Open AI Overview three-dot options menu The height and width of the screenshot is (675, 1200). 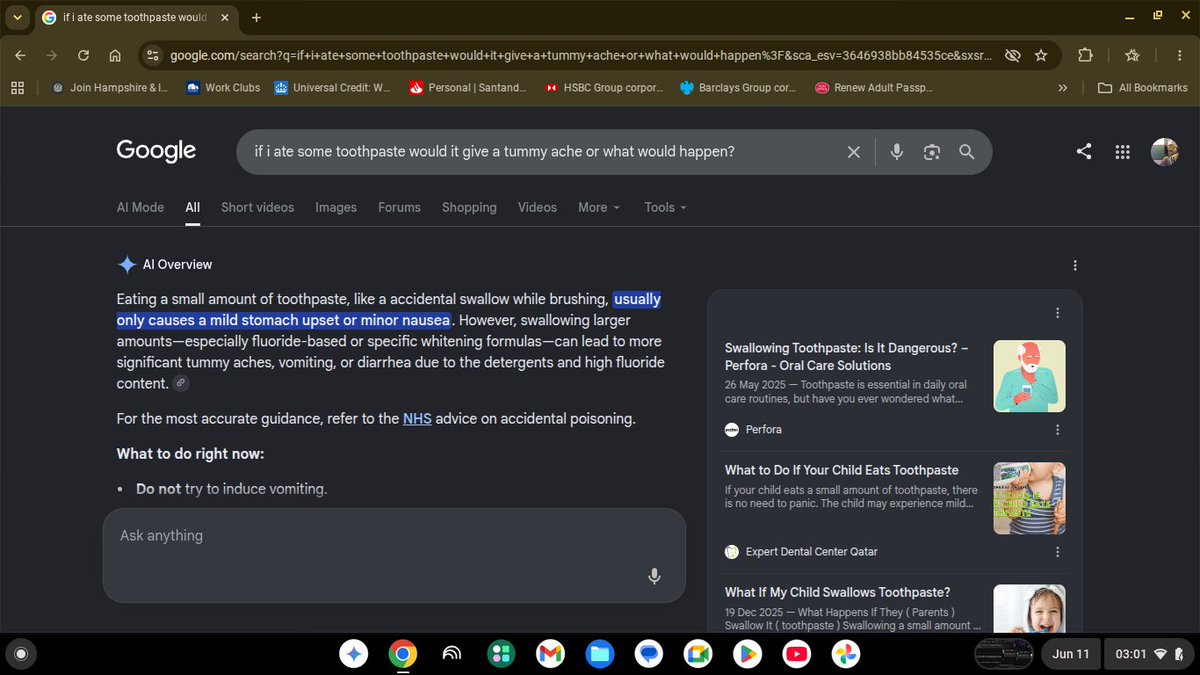1075,265
